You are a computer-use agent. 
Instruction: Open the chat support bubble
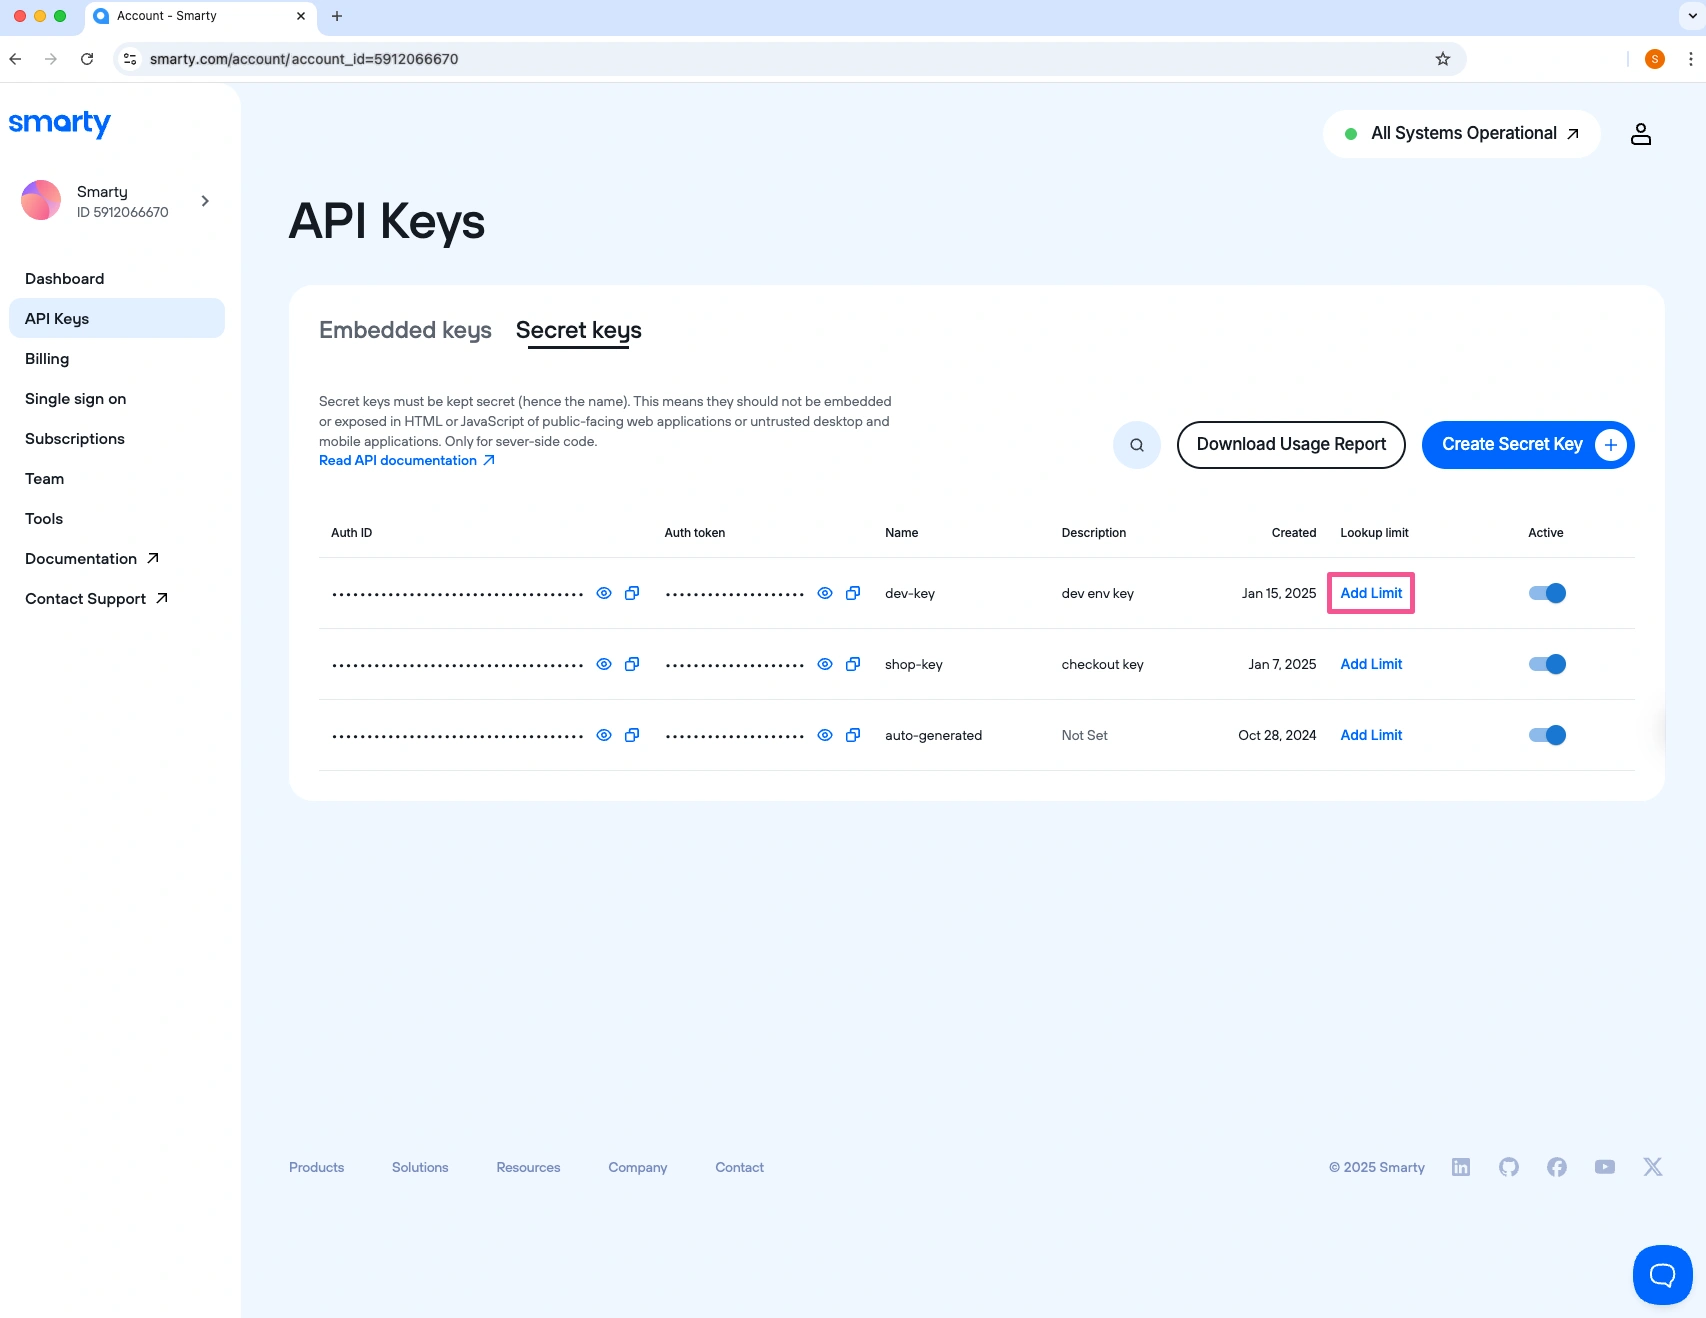pyautogui.click(x=1661, y=1274)
